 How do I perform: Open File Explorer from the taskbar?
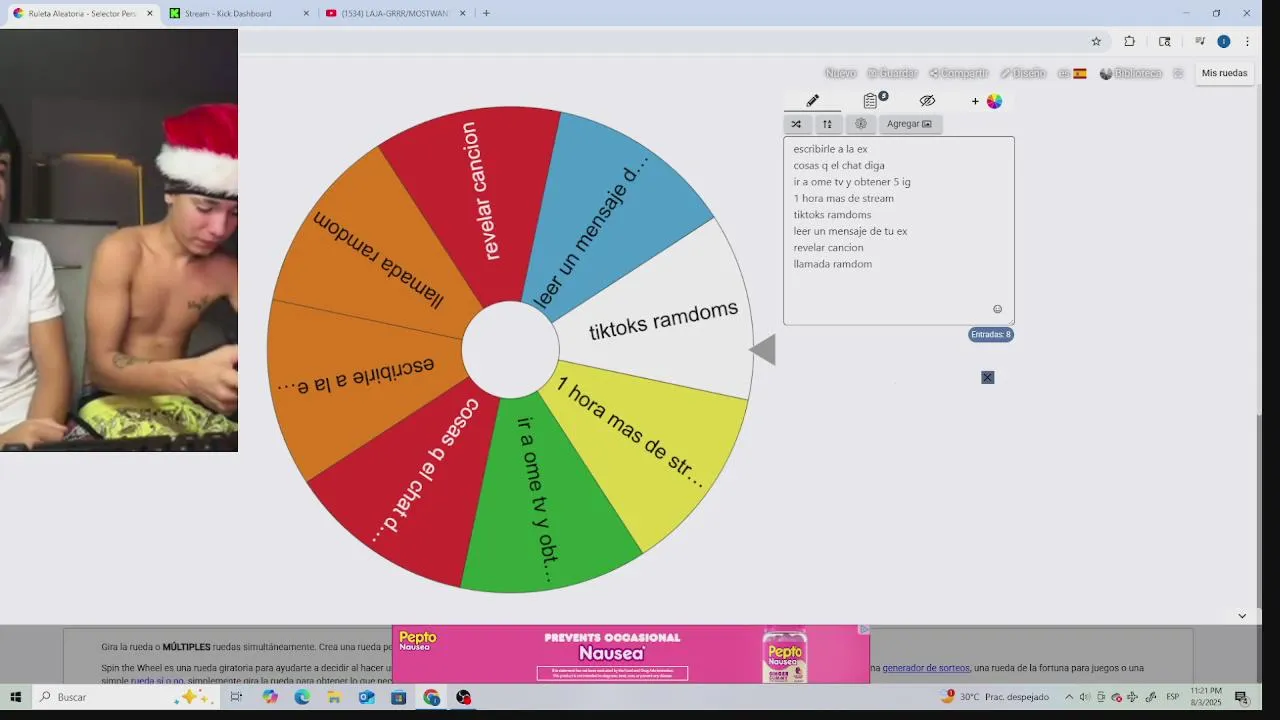[334, 697]
